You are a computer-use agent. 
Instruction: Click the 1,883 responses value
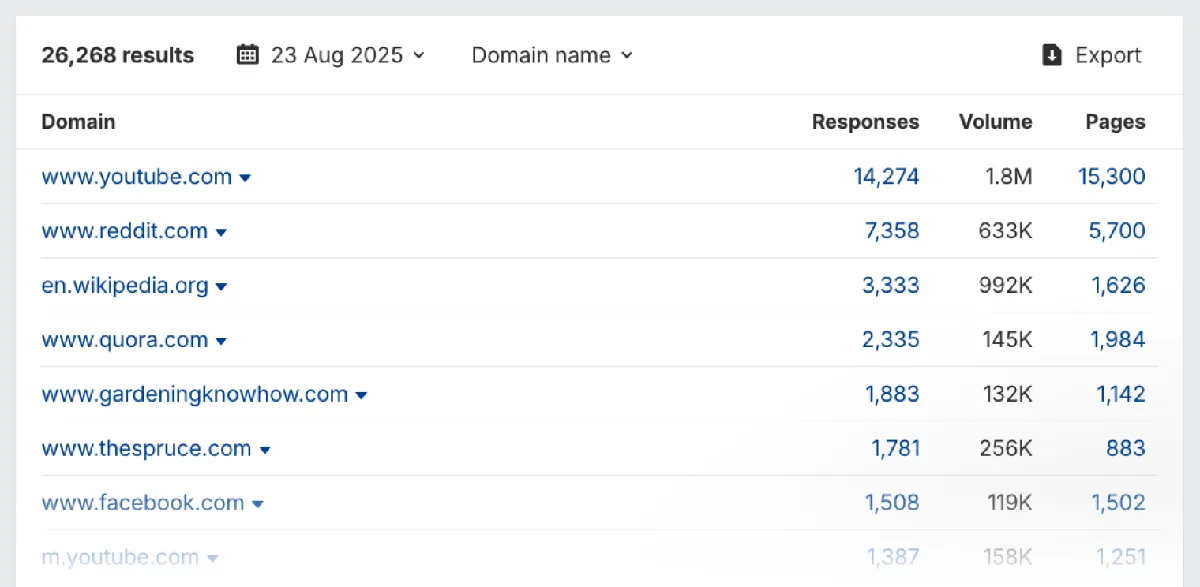click(892, 394)
